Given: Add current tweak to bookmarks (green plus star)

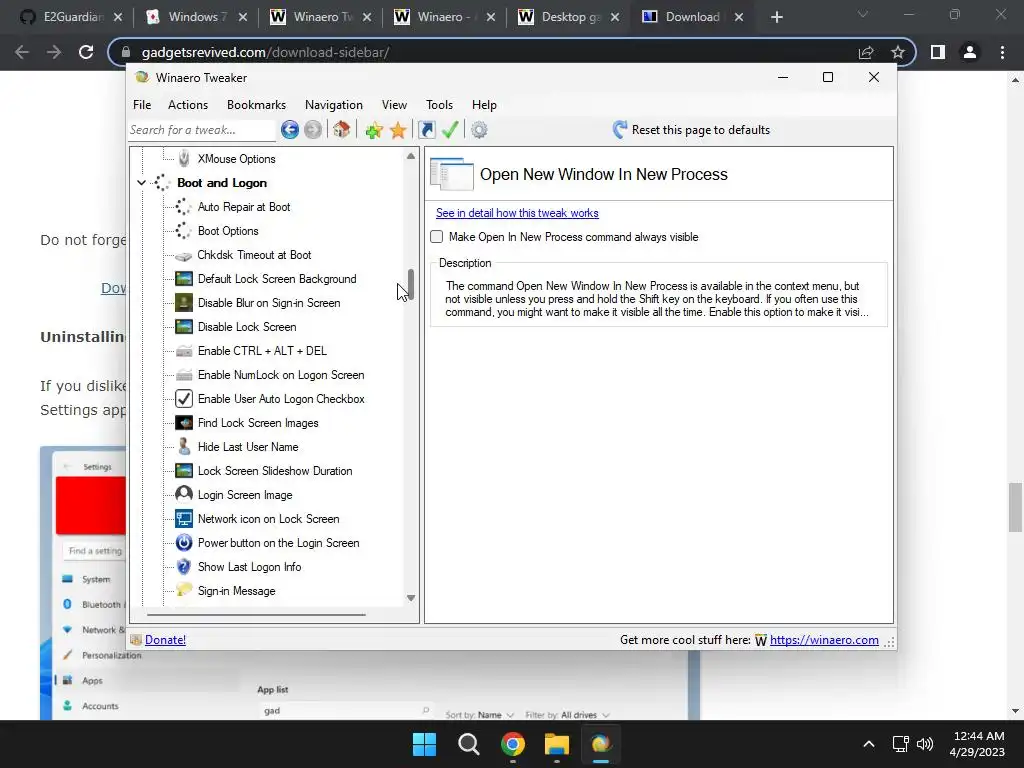Looking at the screenshot, I should (x=374, y=130).
